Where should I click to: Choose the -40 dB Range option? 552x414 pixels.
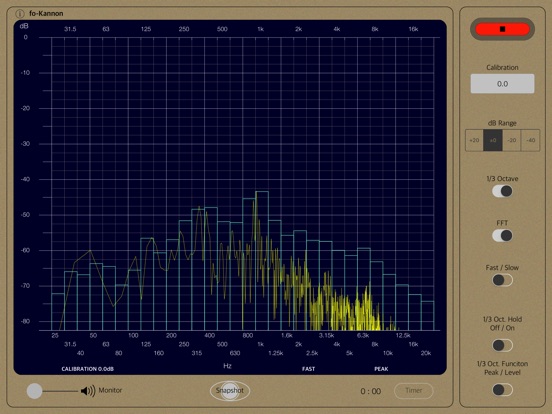tap(531, 140)
